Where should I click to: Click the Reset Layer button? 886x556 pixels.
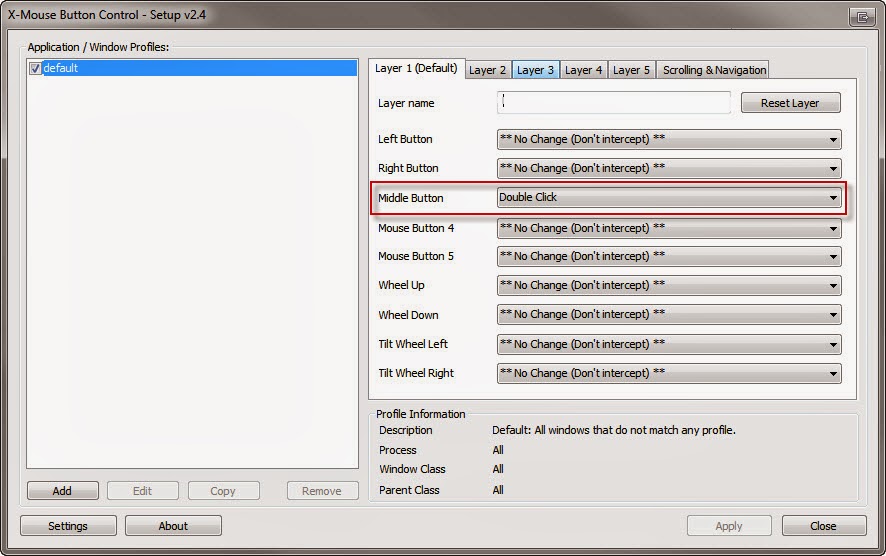790,103
